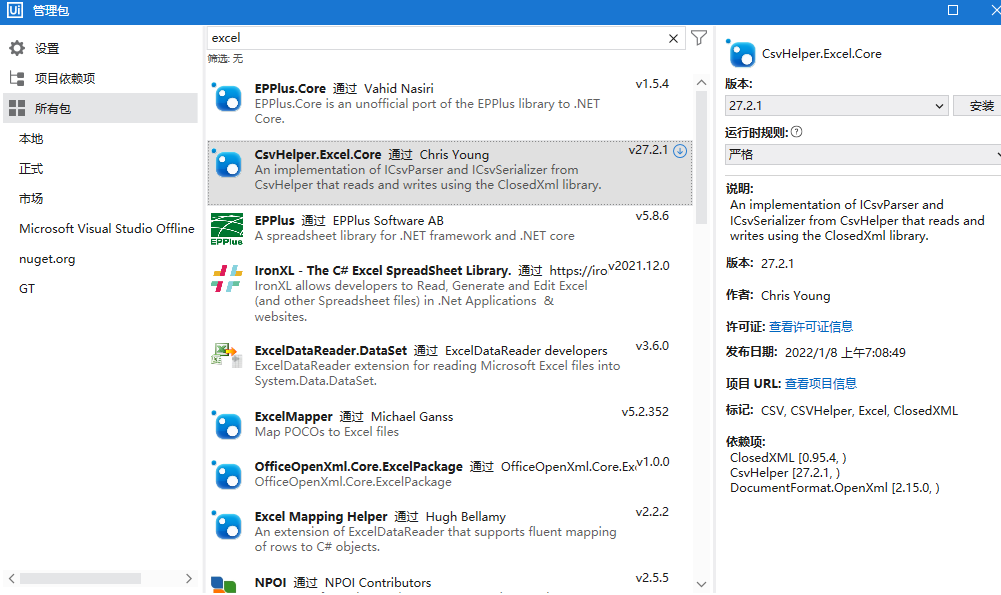Click the CsvHelper.Excel.Core list icon
1001x595 pixels.
click(227, 164)
